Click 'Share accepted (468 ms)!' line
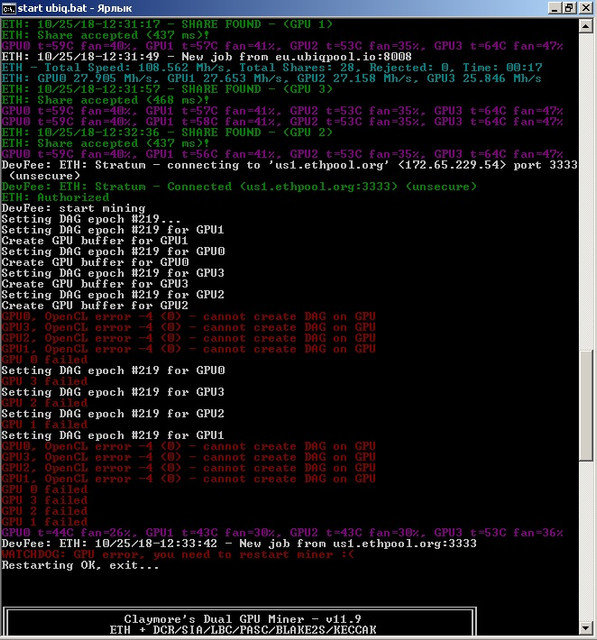 (x=105, y=100)
